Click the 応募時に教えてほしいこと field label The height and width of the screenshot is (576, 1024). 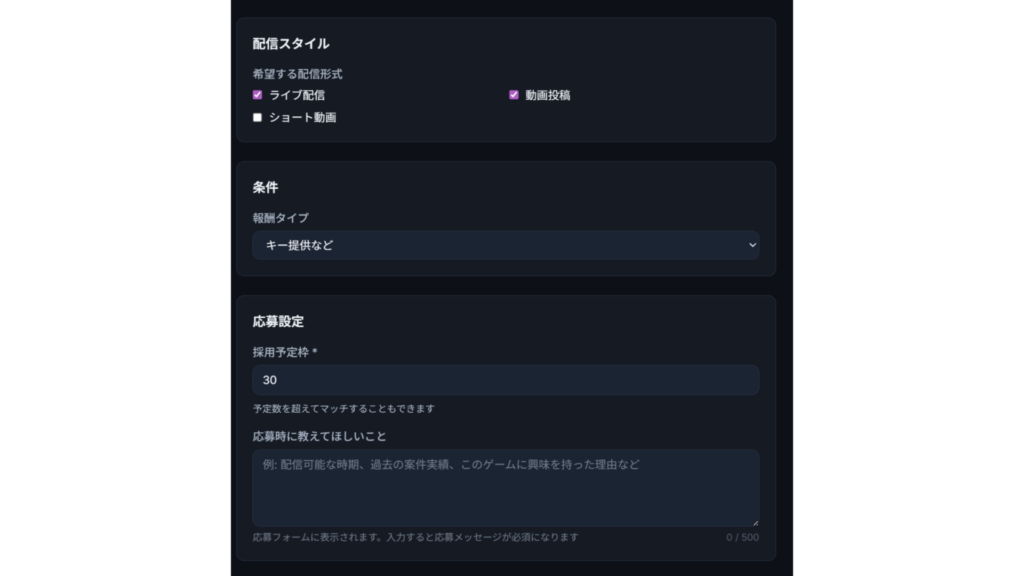(319, 436)
